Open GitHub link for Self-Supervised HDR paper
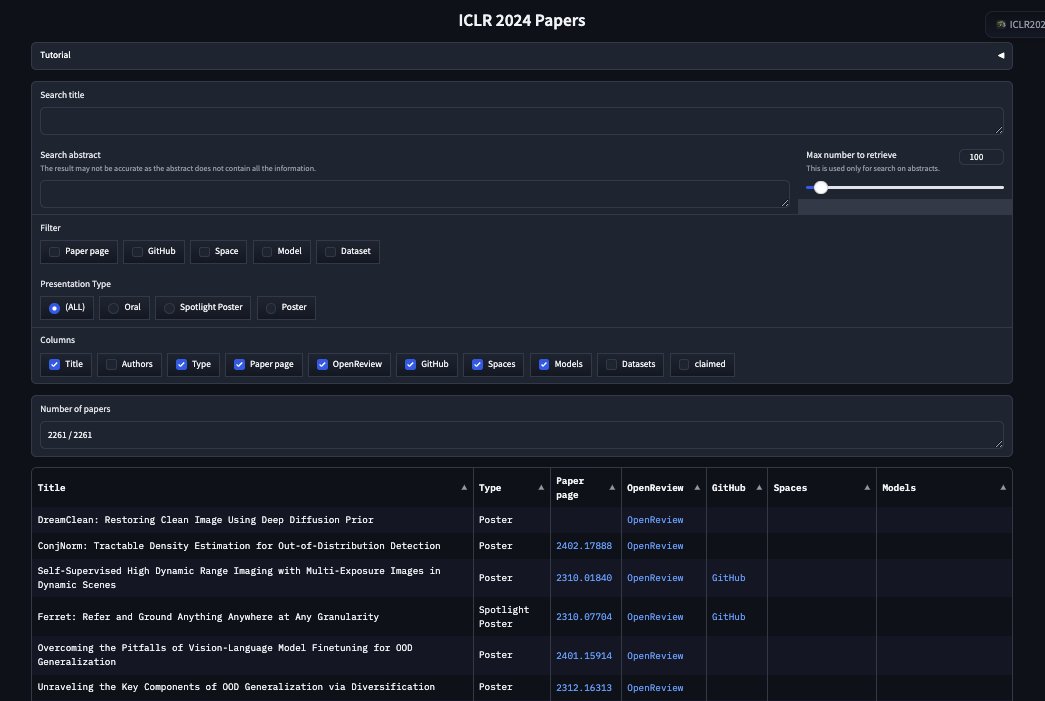The image size is (1045, 701). pos(728,578)
